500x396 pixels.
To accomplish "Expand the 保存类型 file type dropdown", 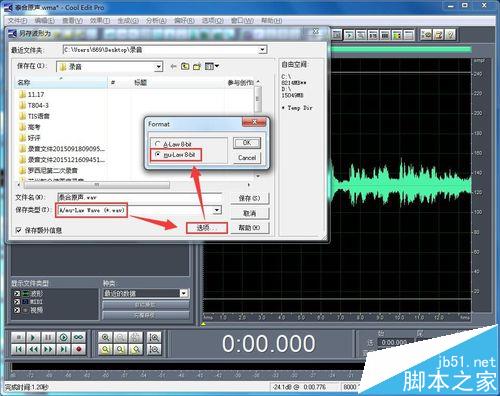I will (217, 210).
